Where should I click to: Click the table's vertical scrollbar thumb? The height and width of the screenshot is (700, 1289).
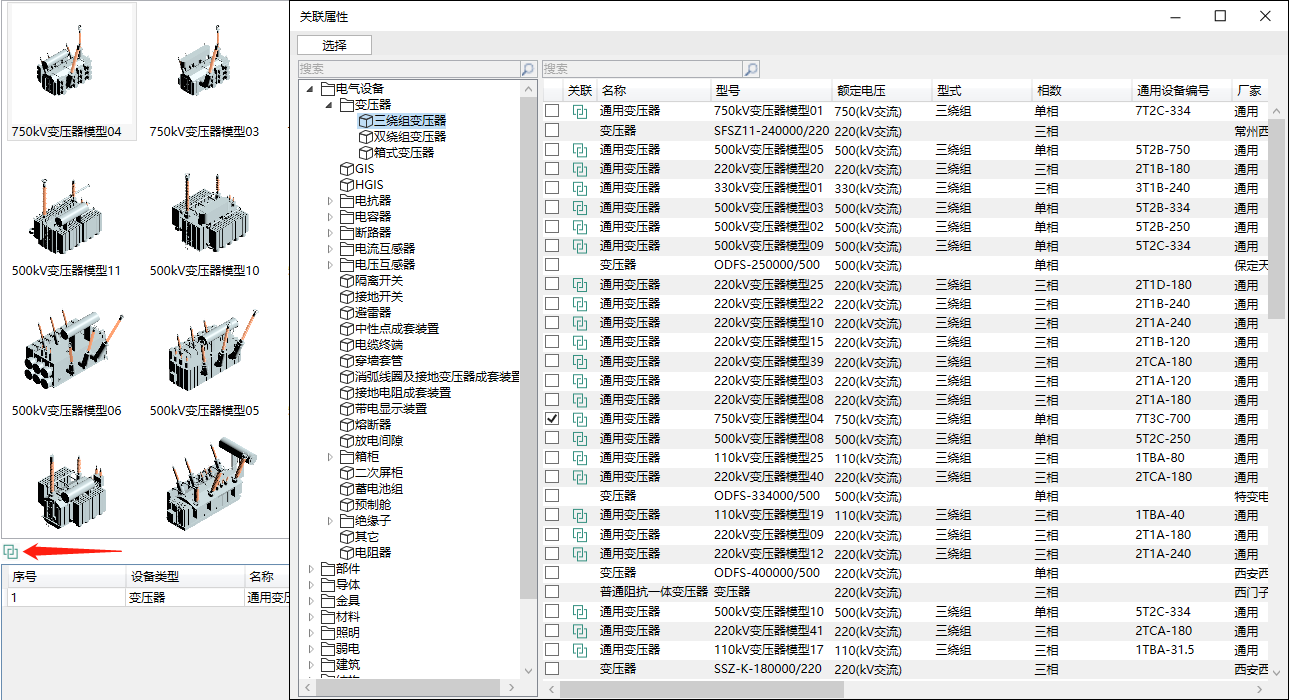coord(1276,220)
